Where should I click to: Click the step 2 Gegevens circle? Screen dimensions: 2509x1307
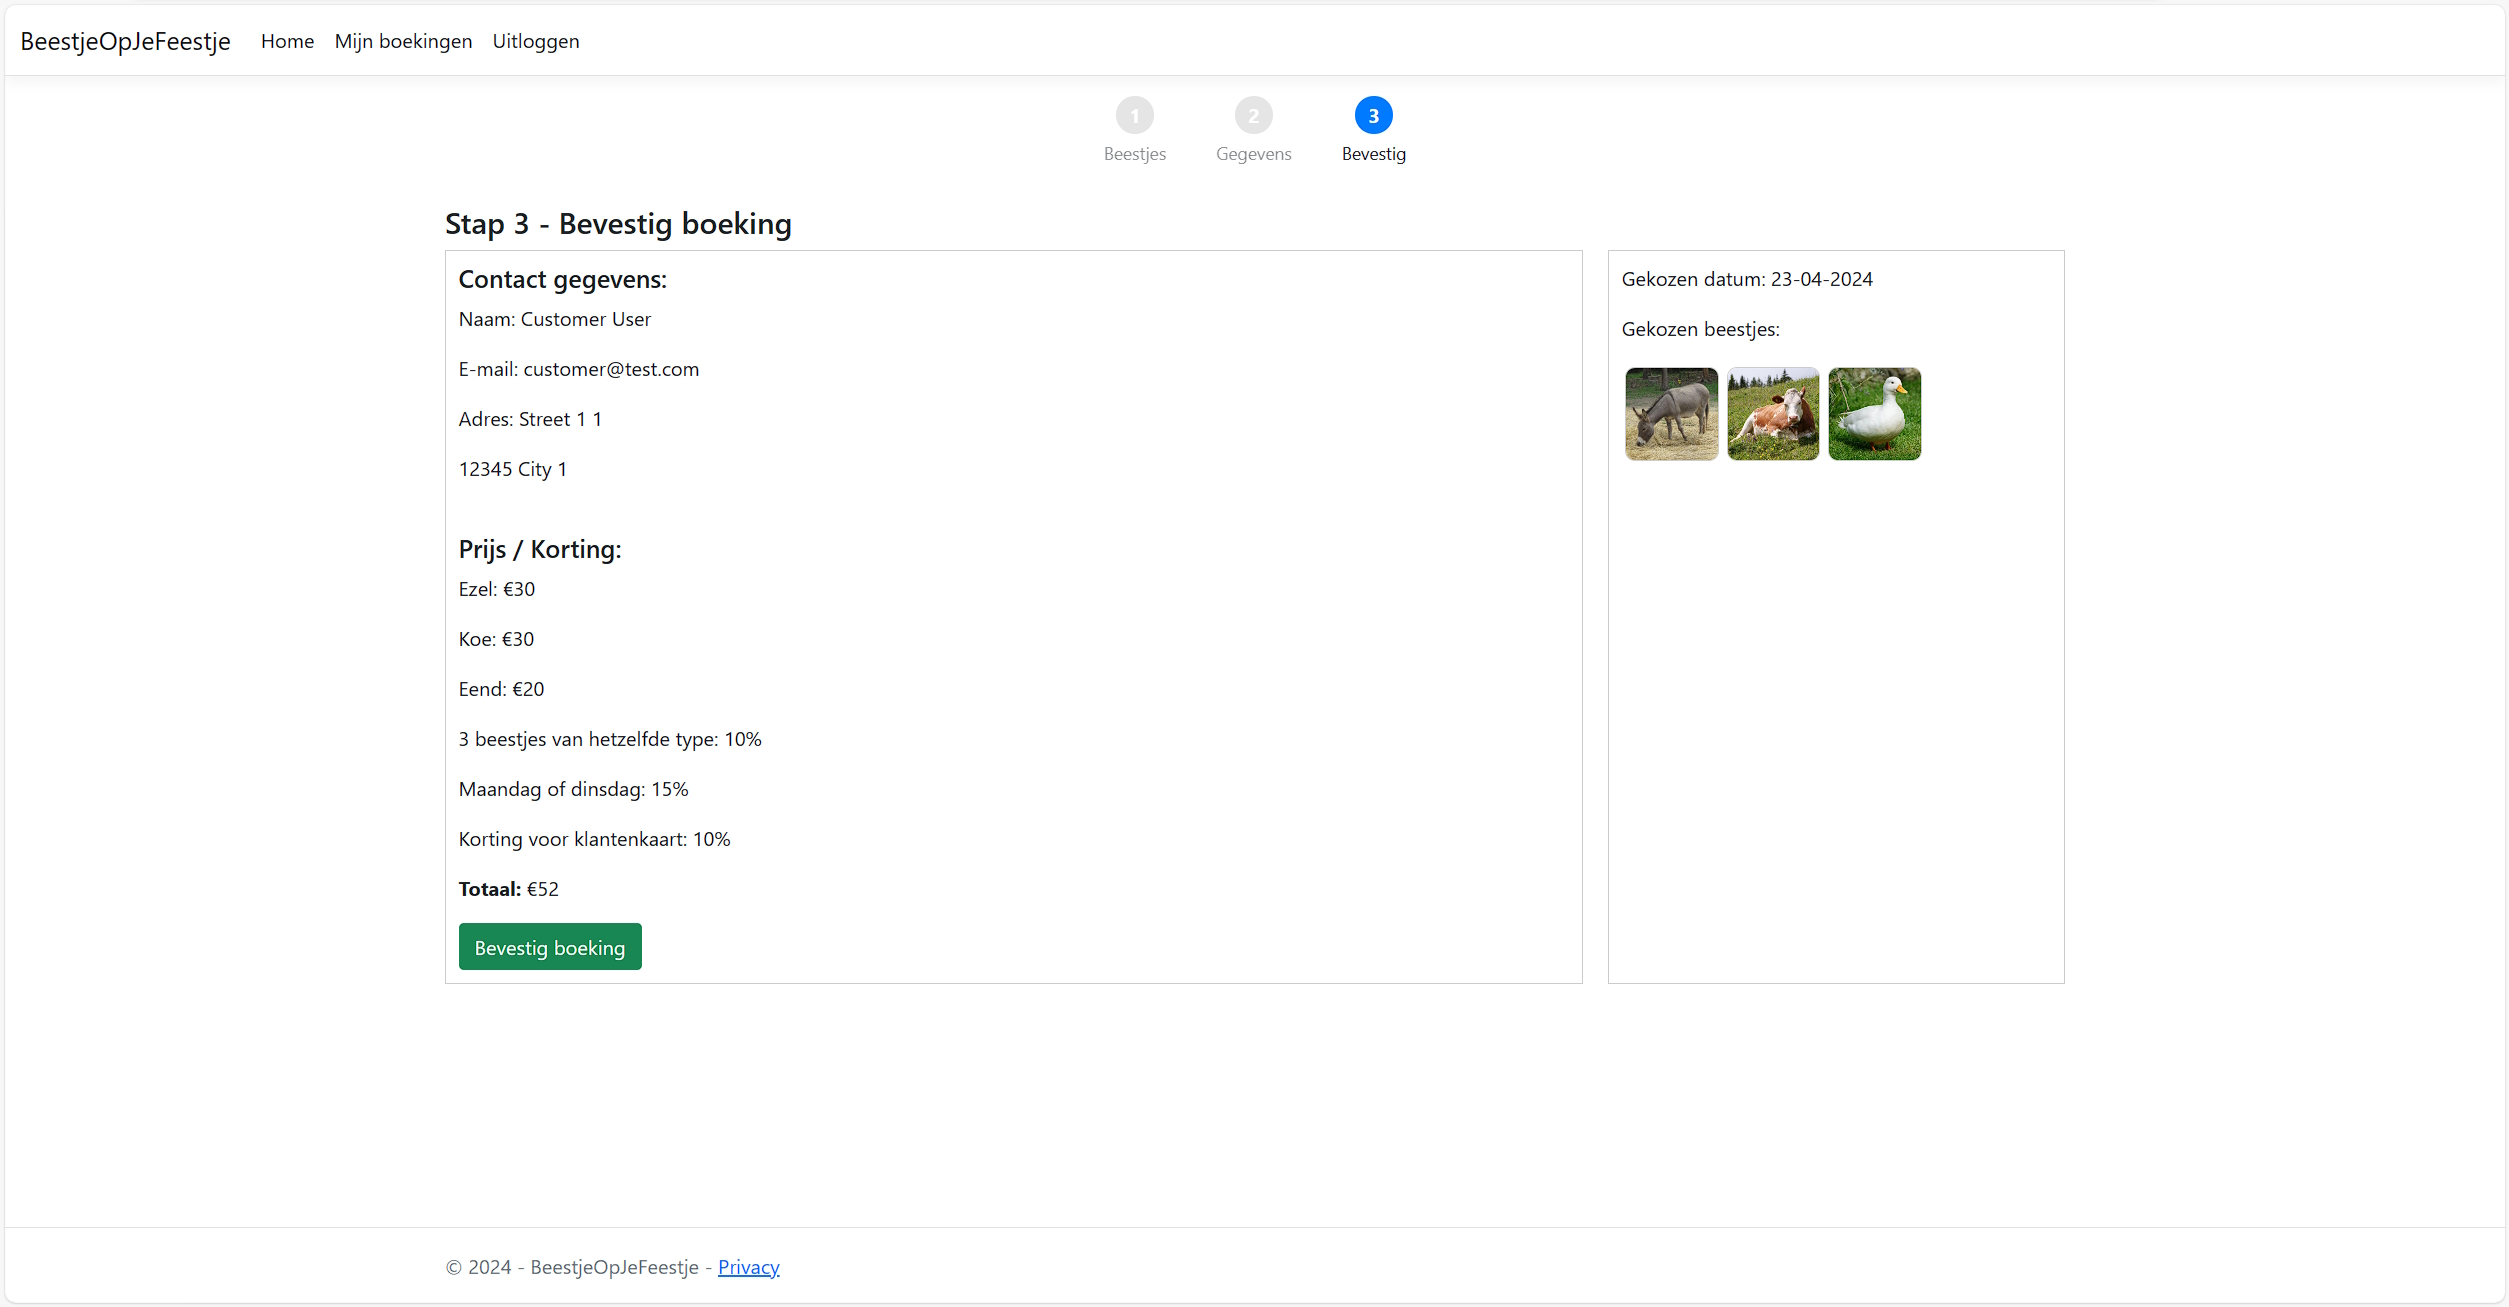coord(1253,116)
